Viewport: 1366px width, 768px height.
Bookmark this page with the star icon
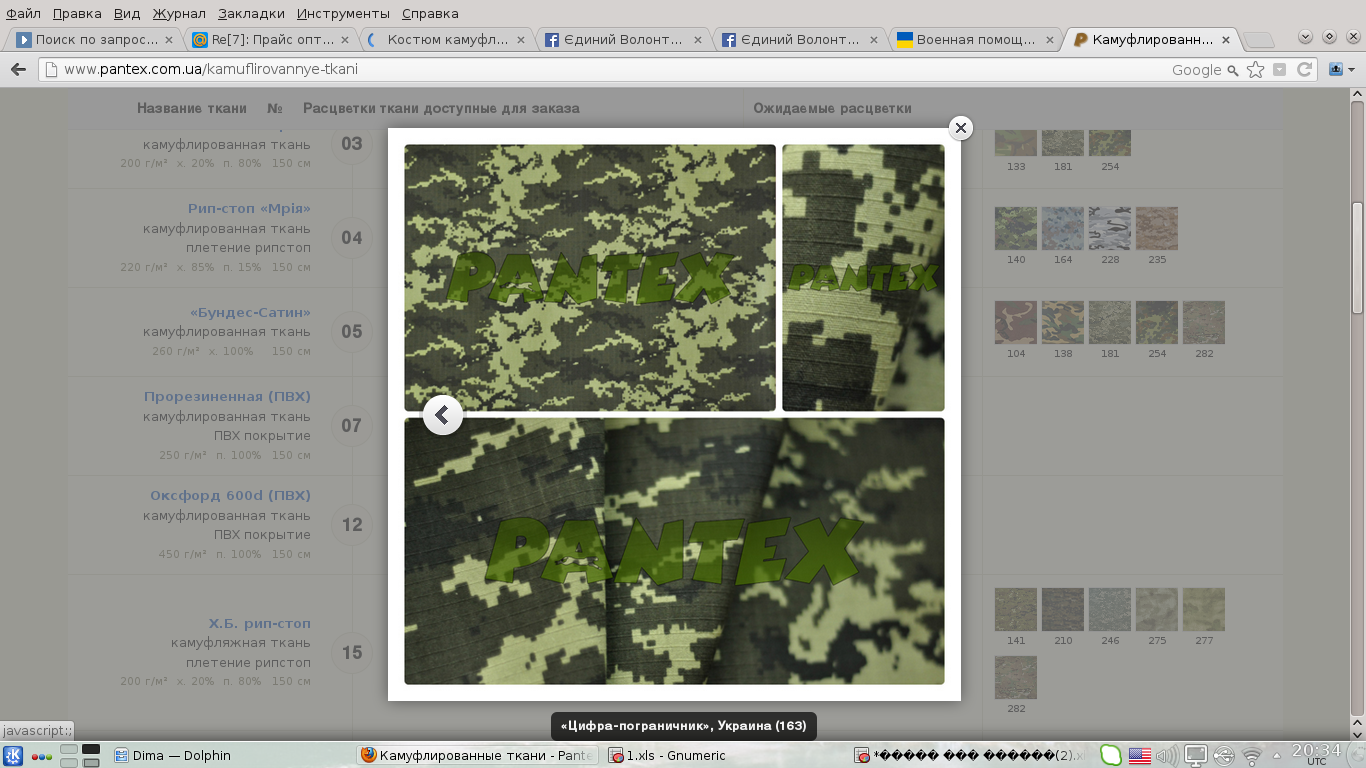(x=1255, y=69)
